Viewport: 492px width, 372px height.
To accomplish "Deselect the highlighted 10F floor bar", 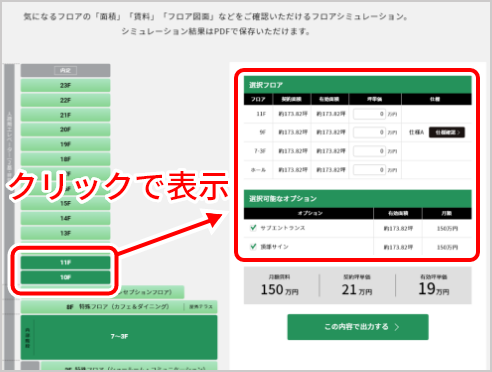I will point(65,277).
